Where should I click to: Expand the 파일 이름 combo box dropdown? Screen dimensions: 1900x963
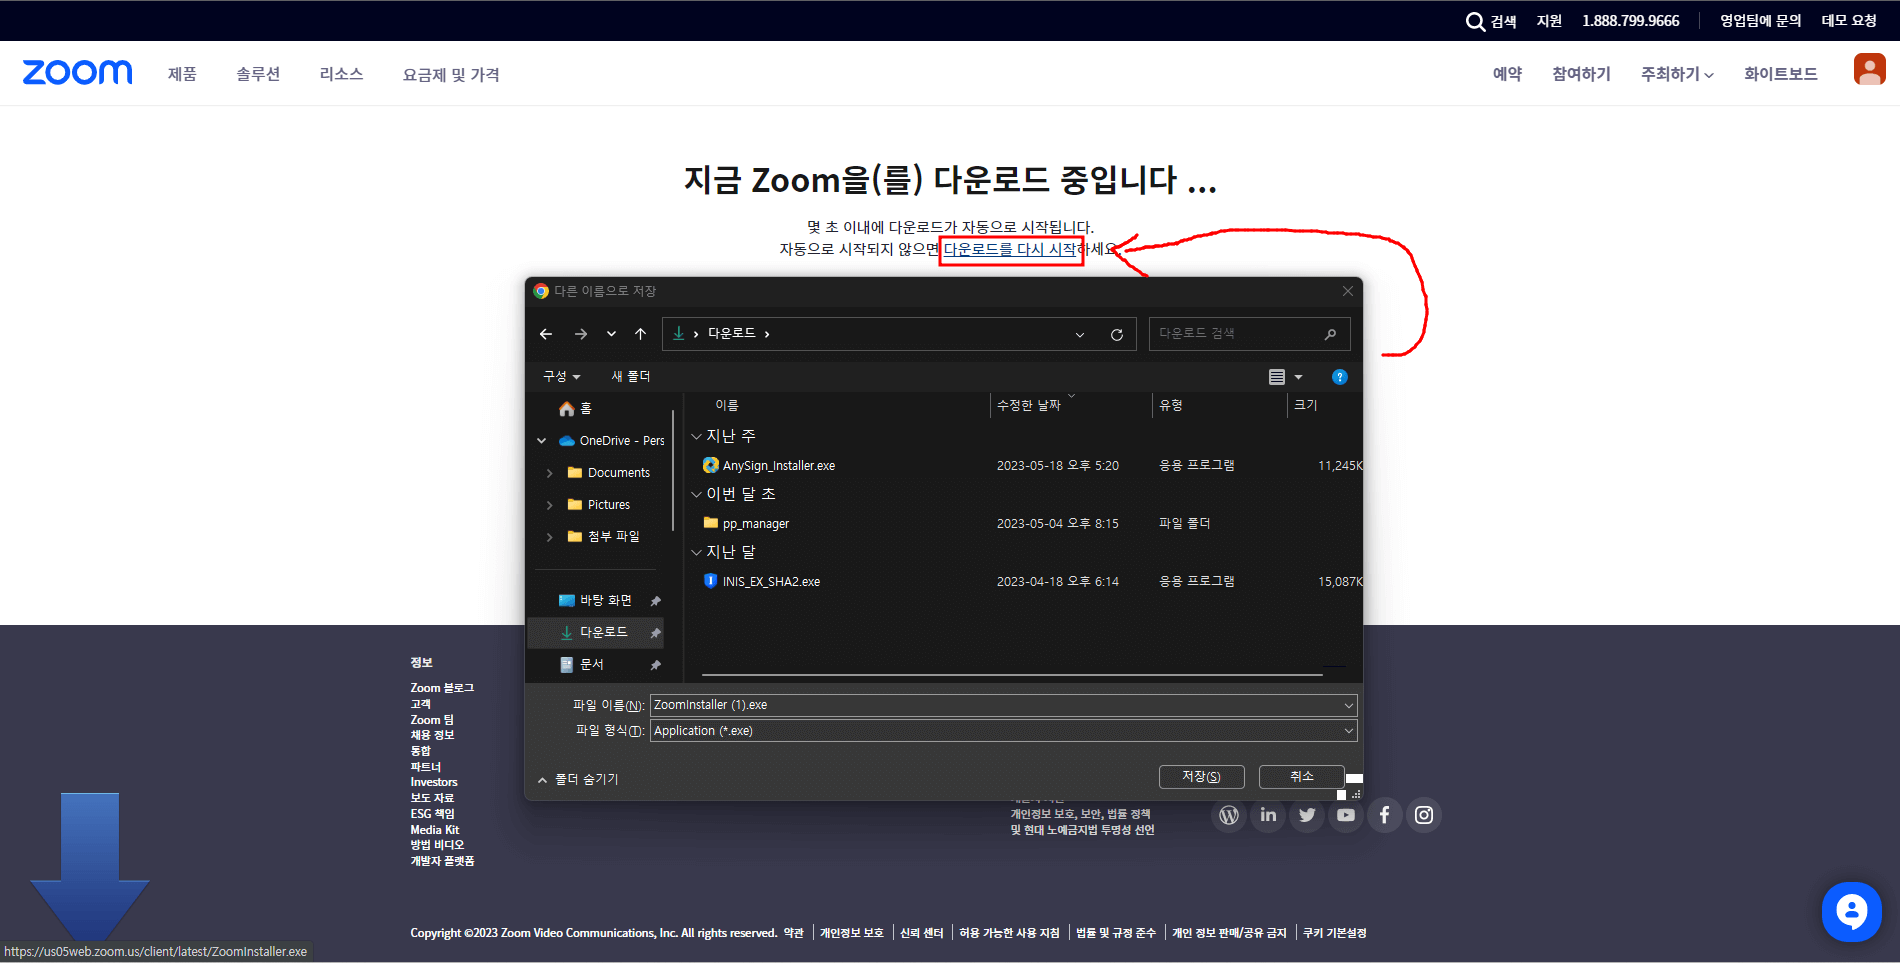pyautogui.click(x=1348, y=705)
